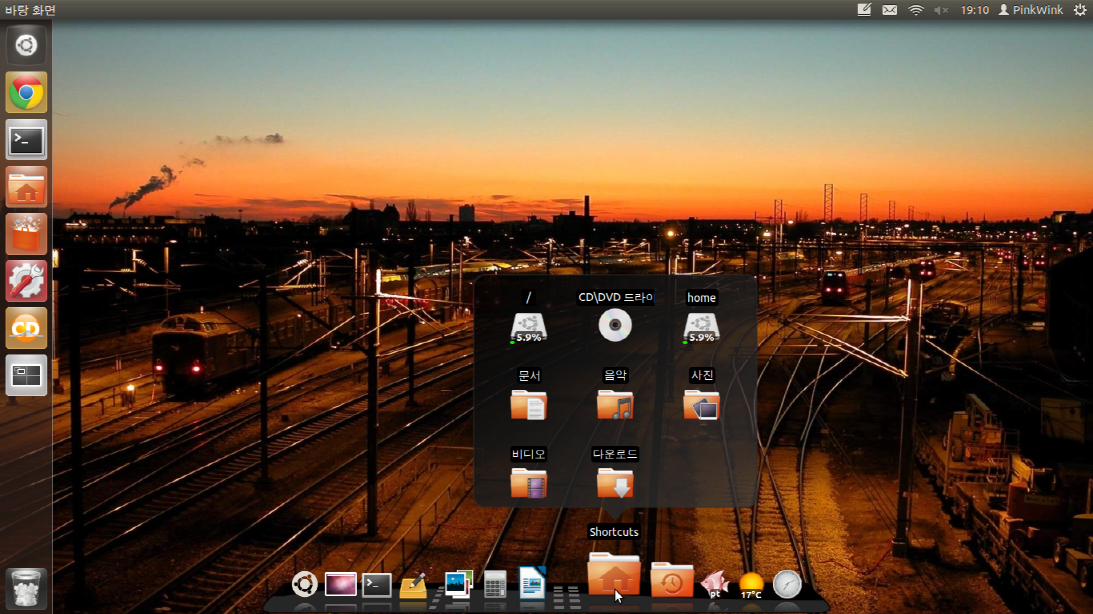This screenshot has width=1093, height=614.
Task: Click the analog clock dock applet
Action: [x=787, y=585]
